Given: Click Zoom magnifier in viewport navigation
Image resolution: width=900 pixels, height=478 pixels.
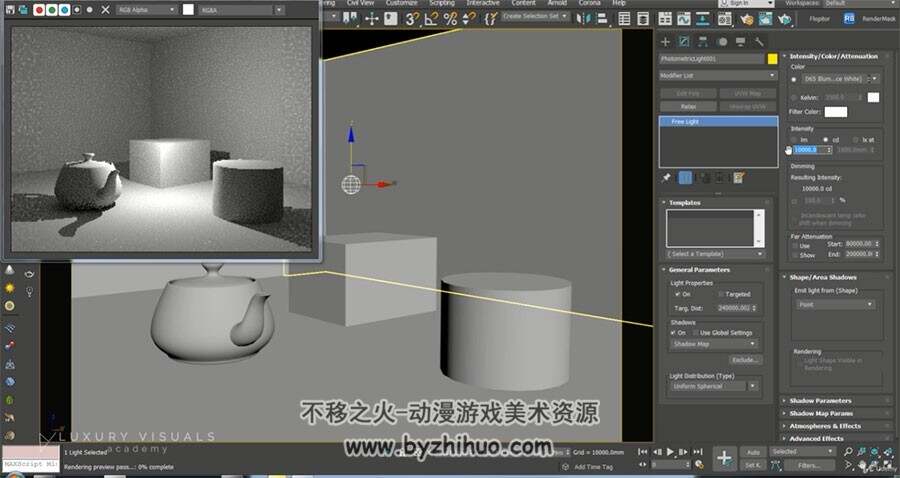Looking at the screenshot, I should pos(848,452).
